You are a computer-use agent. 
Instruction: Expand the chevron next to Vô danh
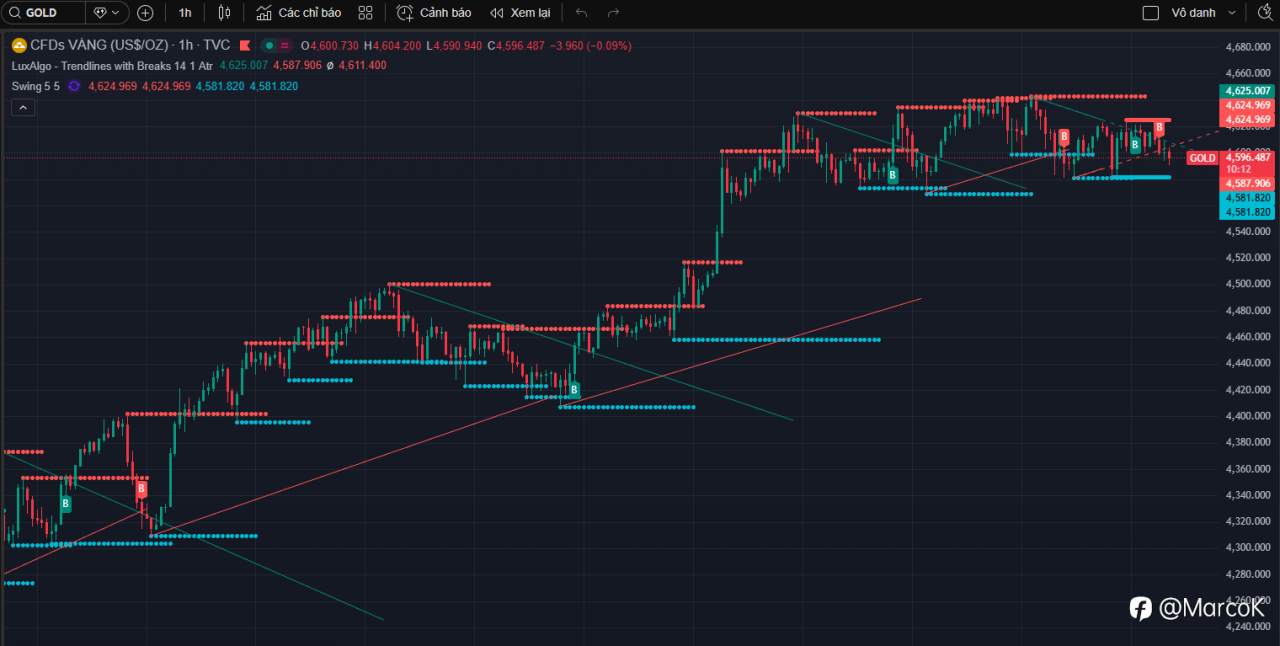pyautogui.click(x=1232, y=13)
